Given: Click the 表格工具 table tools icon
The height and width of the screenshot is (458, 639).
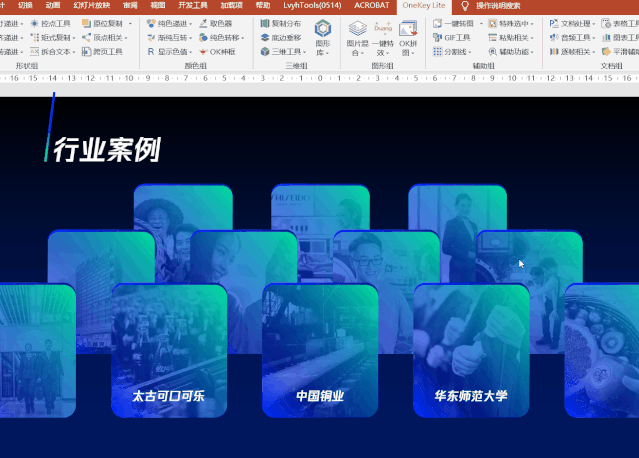Looking at the screenshot, I should point(606,24).
